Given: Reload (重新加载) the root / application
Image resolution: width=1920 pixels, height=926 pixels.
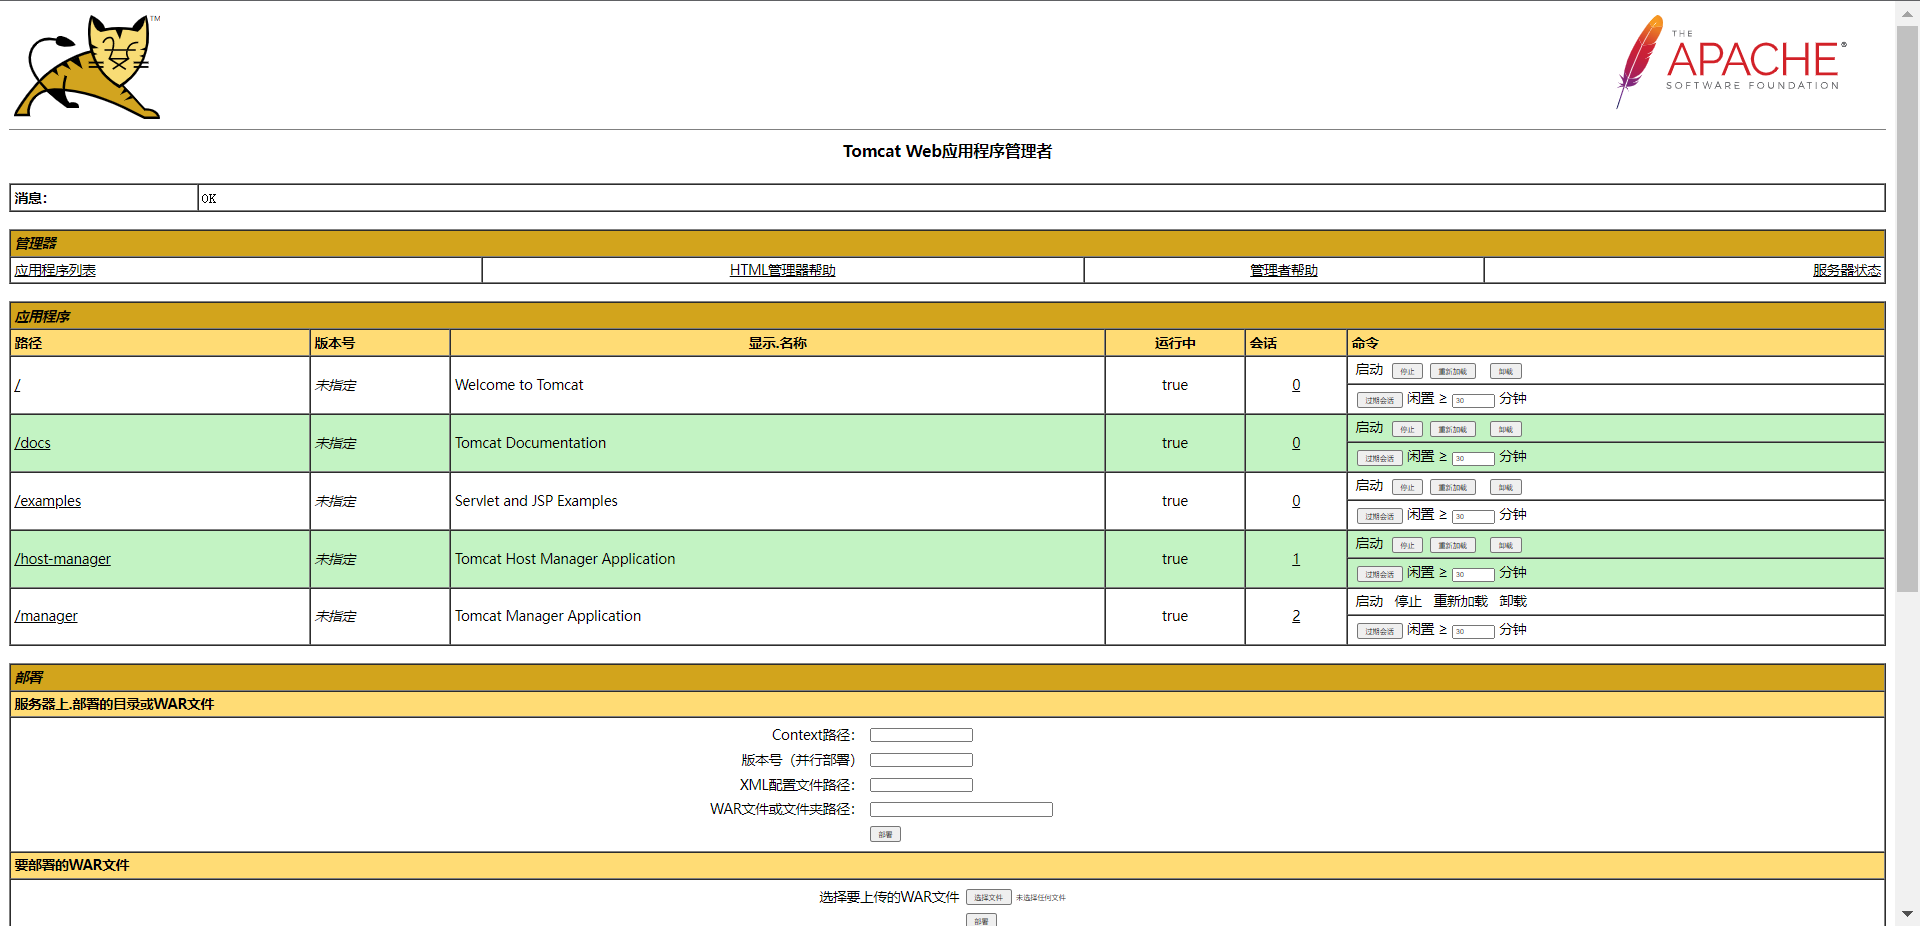Looking at the screenshot, I should point(1452,371).
